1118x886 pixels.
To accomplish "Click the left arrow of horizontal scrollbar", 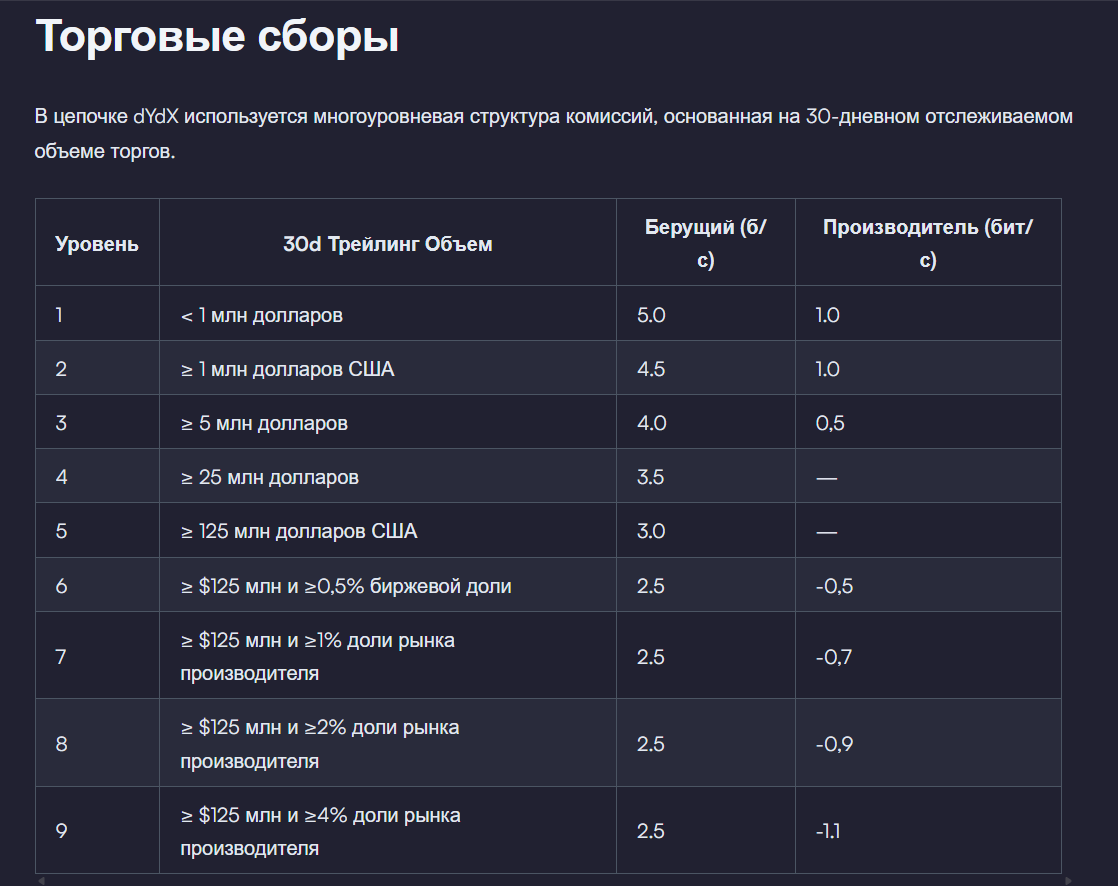I will click(x=40, y=881).
